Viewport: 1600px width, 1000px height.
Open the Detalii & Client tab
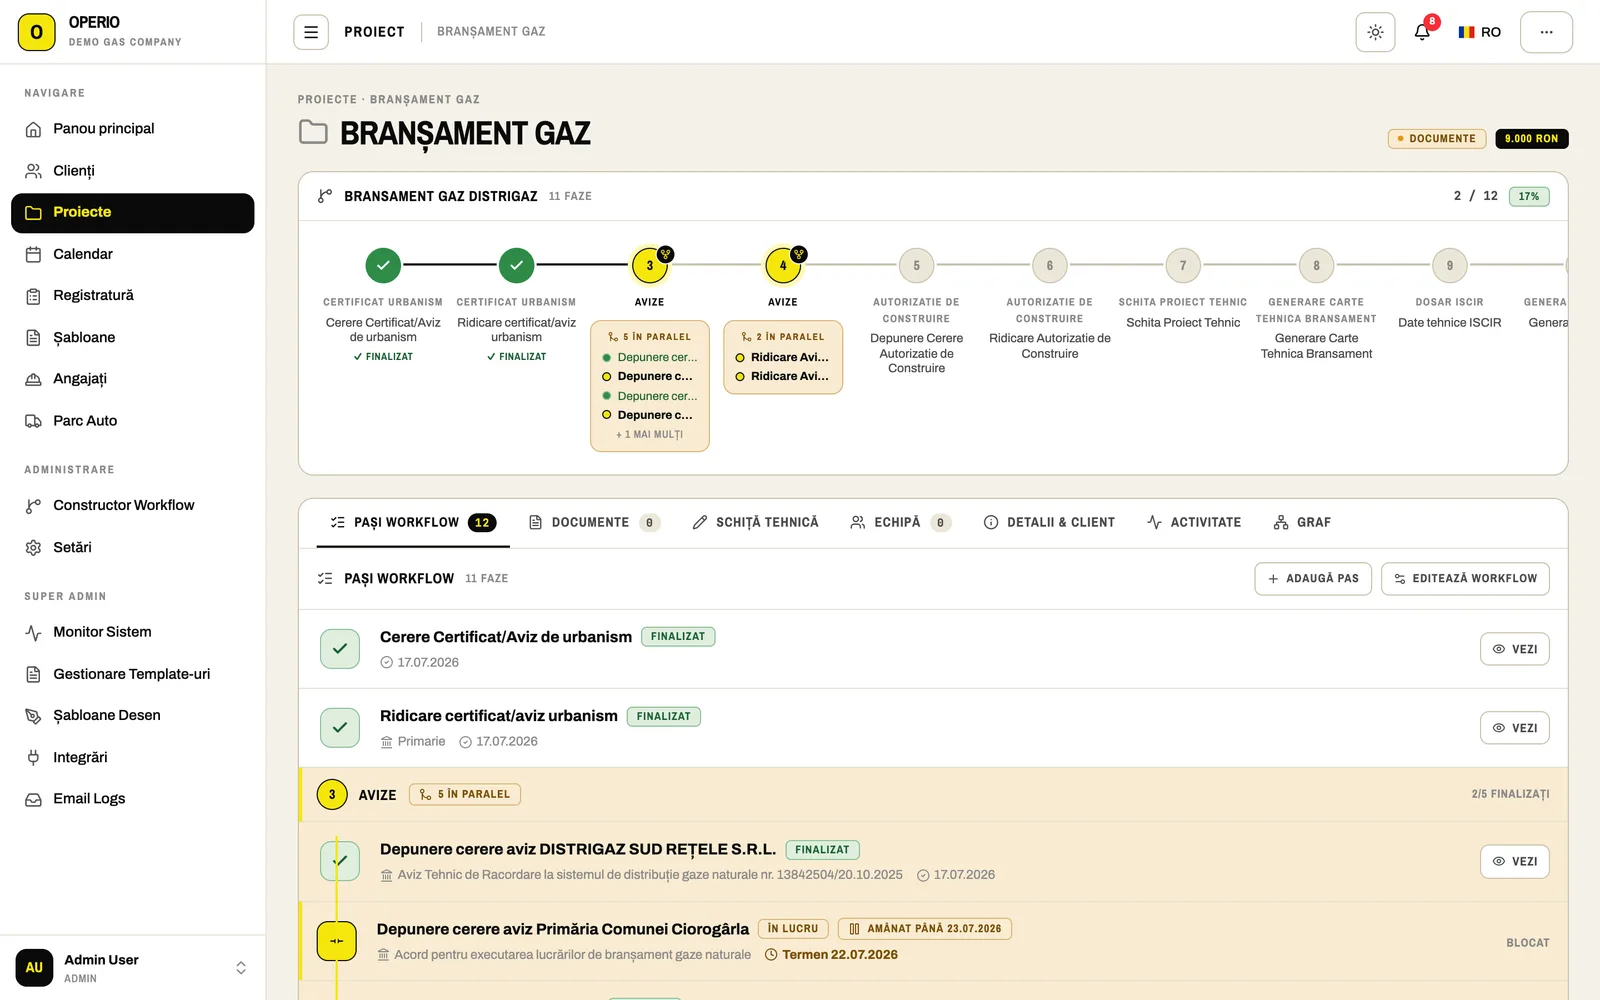coord(1049,523)
